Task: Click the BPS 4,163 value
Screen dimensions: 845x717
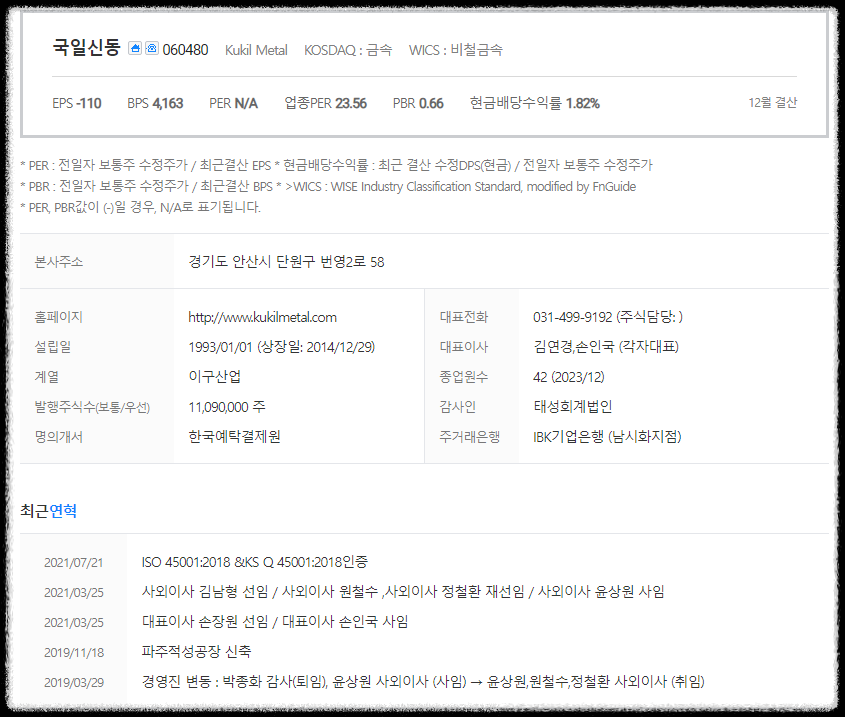Action: pos(155,103)
